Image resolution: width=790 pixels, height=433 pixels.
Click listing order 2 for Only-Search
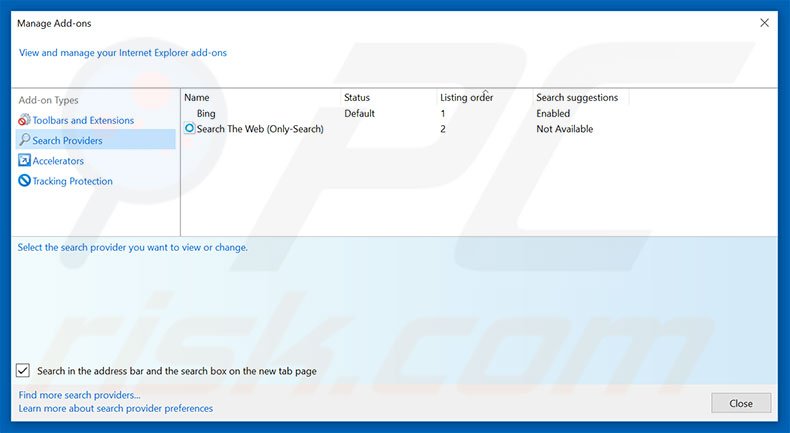[x=442, y=129]
